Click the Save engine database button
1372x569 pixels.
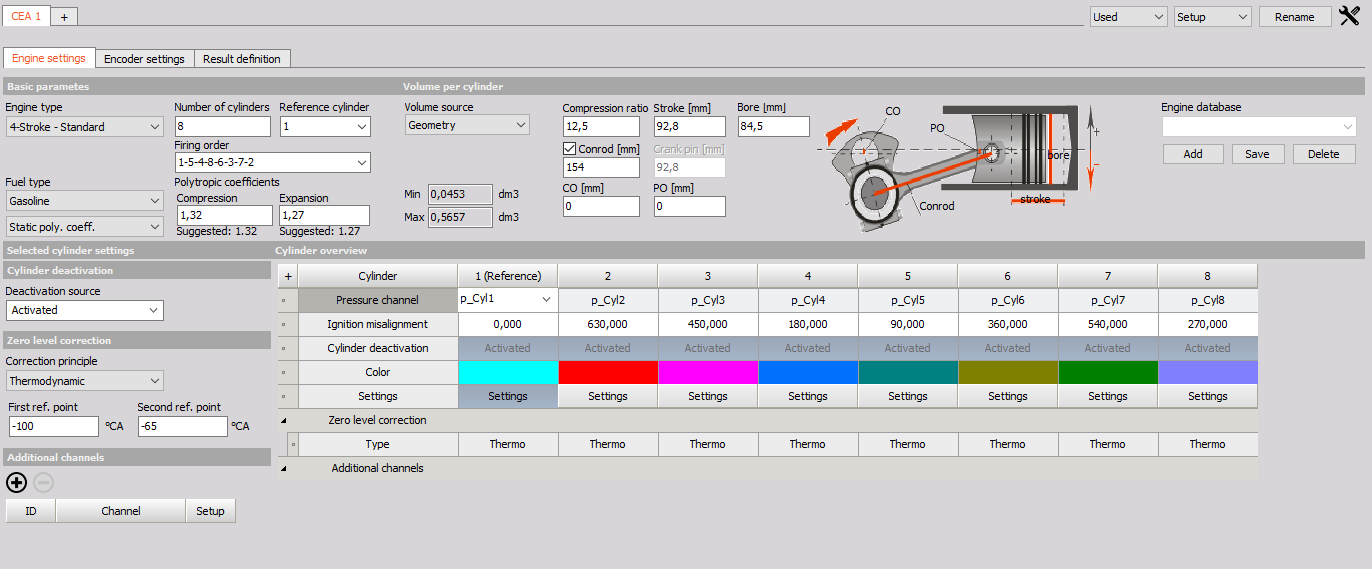pyautogui.click(x=1258, y=154)
